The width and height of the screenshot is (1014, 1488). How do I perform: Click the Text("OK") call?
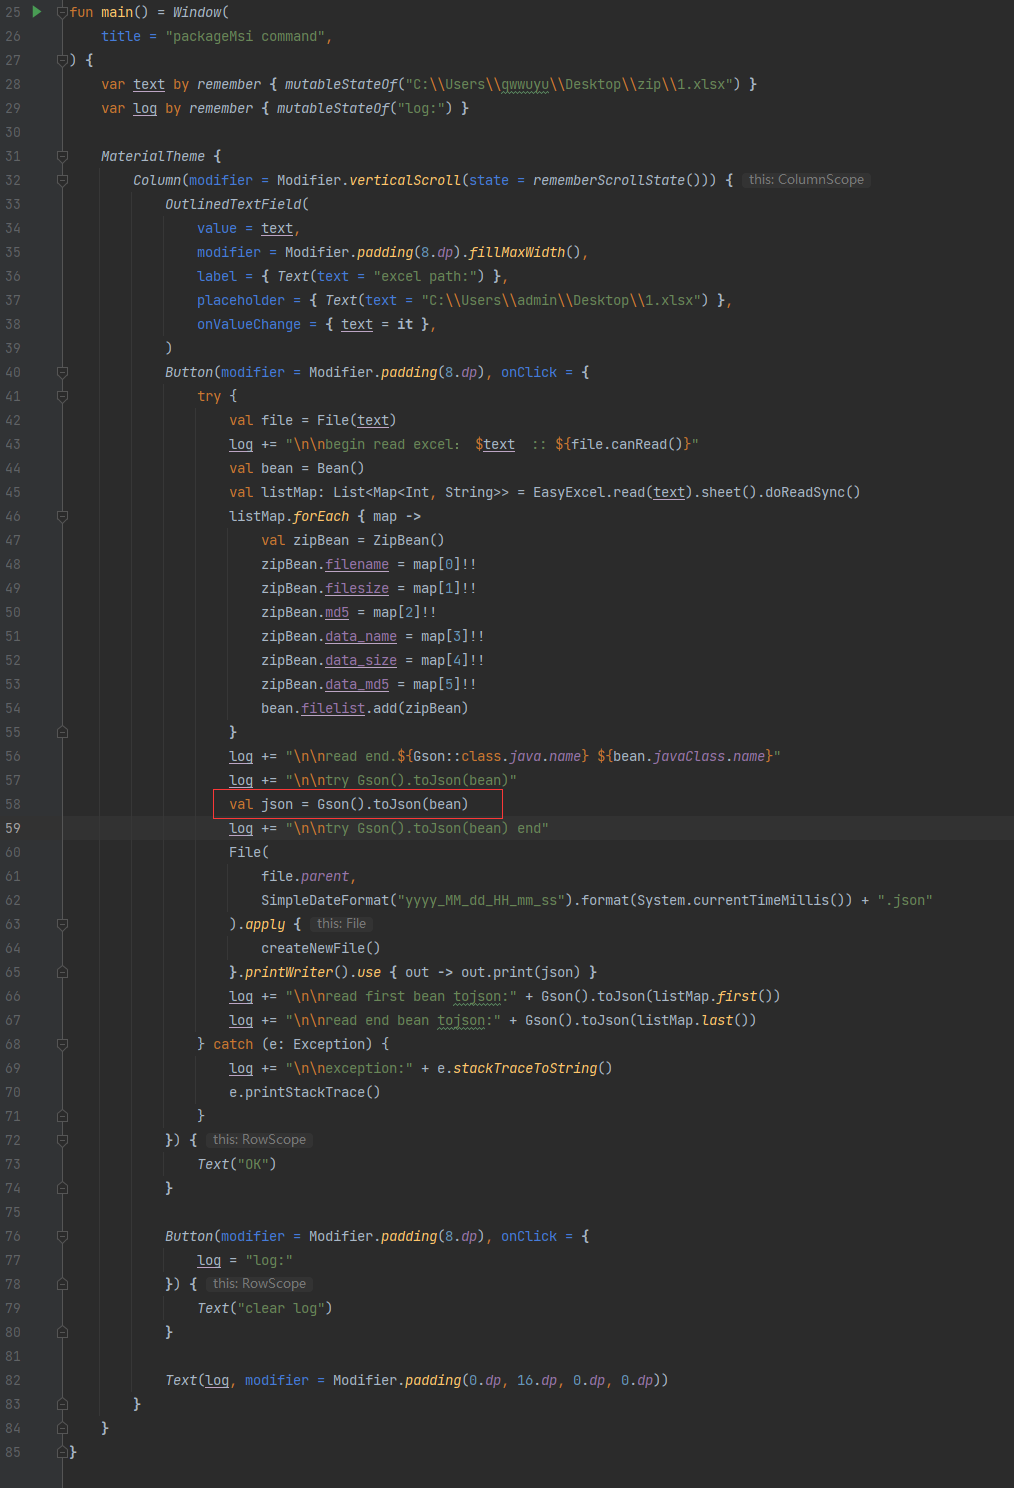point(237,1164)
